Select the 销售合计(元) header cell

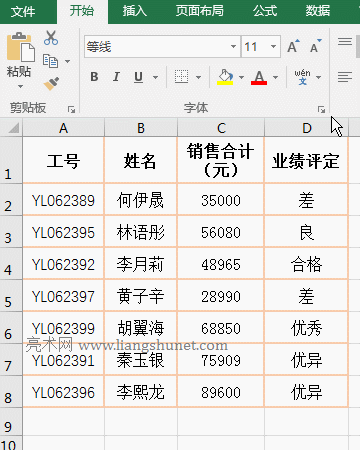click(x=221, y=160)
